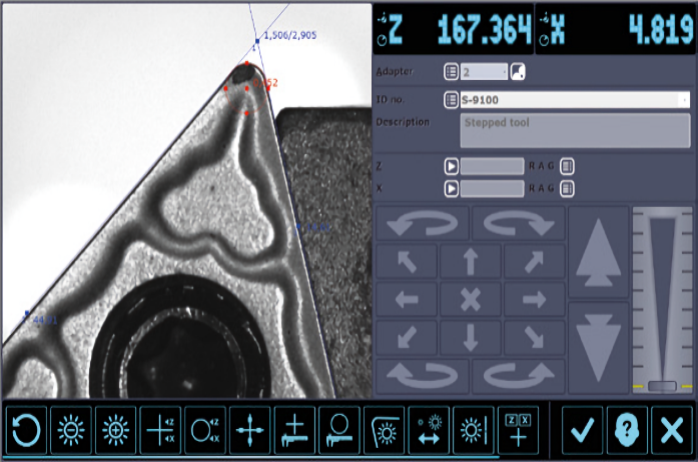This screenshot has width=698, height=462.
Task: Expand the ID no. dropdown with S-9100
Action: (575, 100)
